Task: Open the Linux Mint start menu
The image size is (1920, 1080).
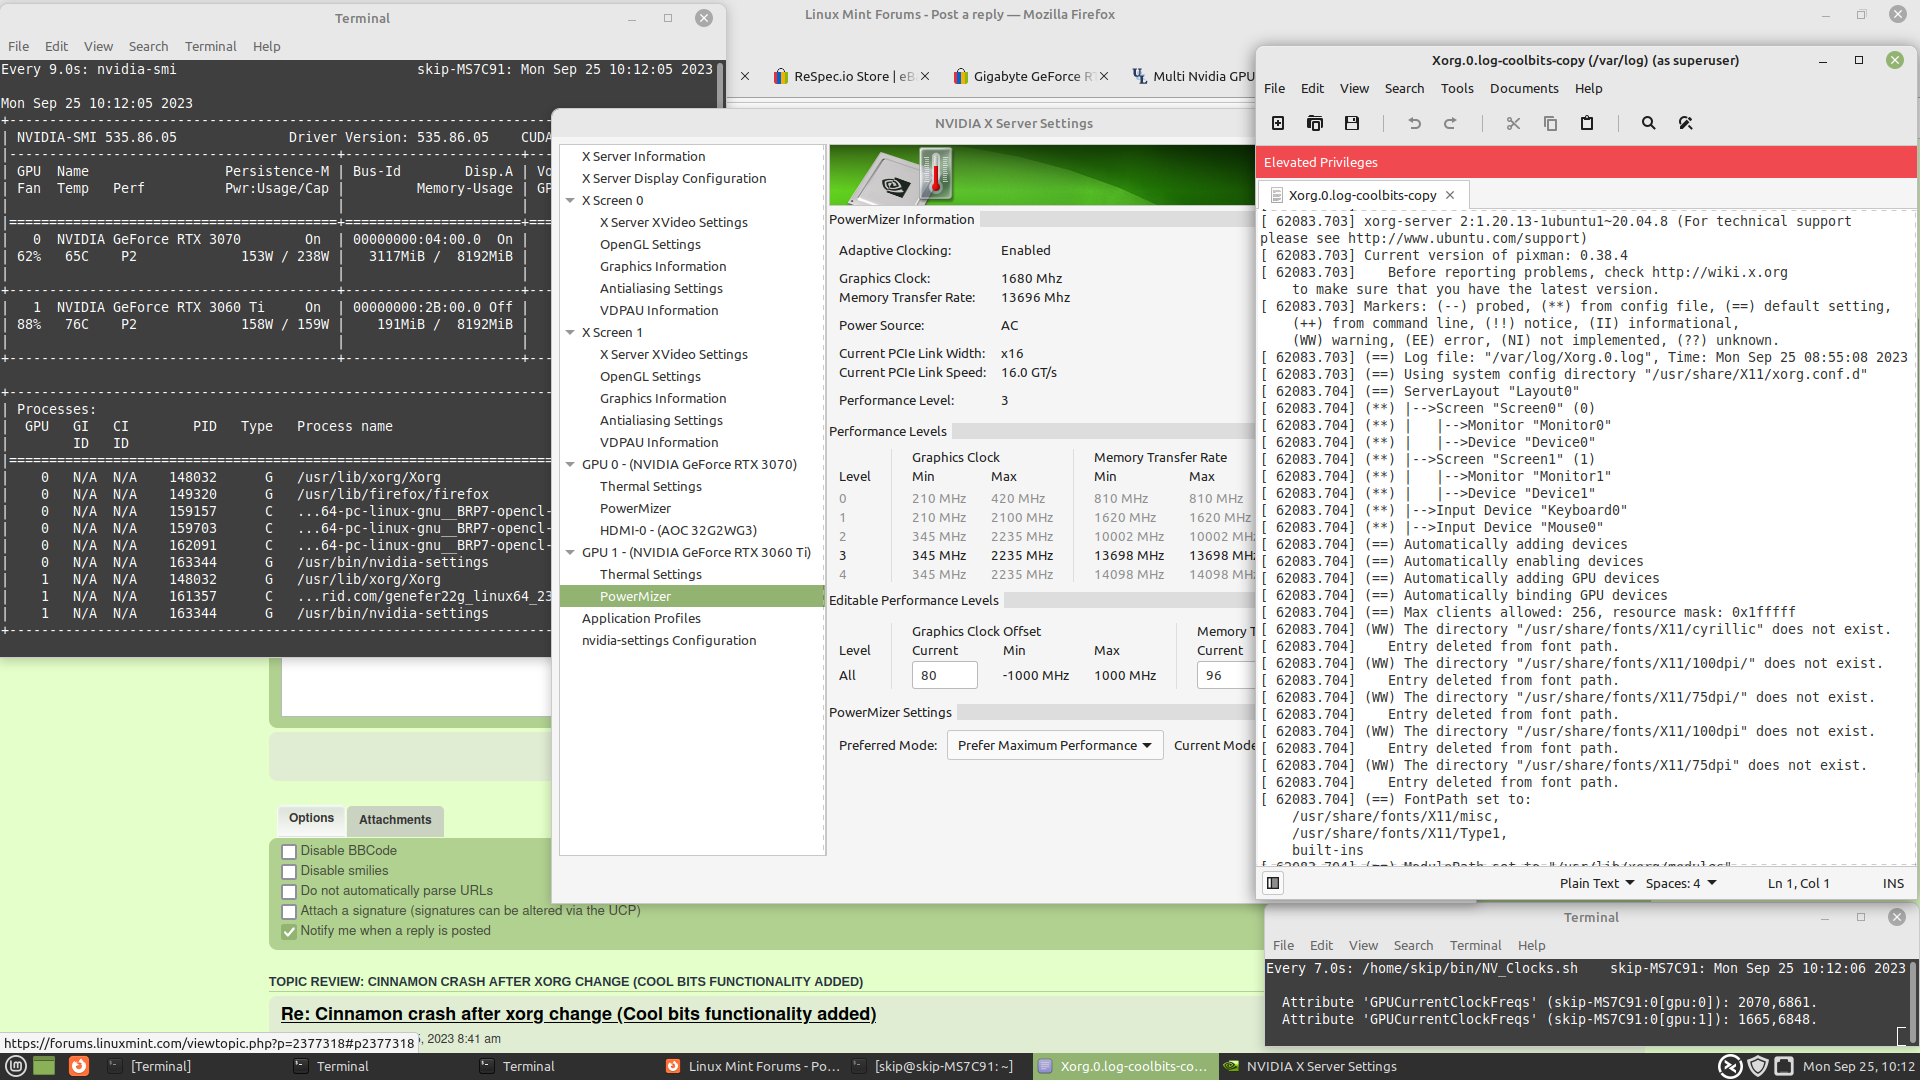Action: coord(16,1066)
